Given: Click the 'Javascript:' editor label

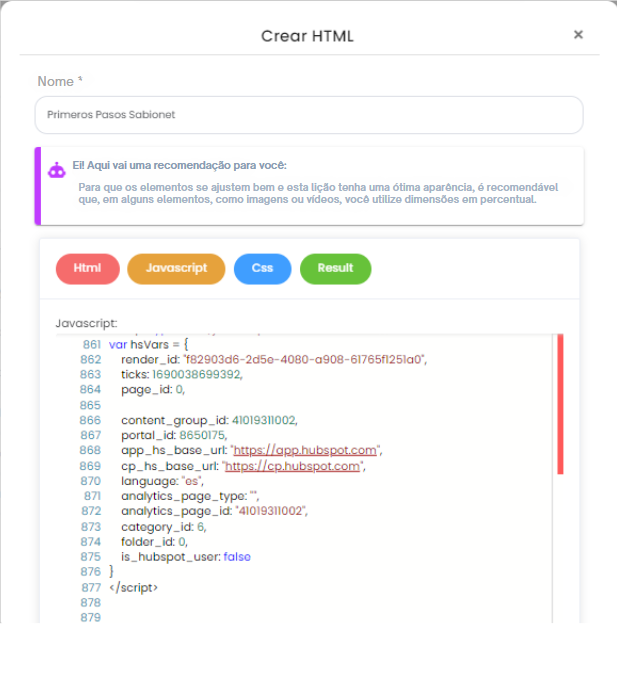Looking at the screenshot, I should [x=86, y=323].
